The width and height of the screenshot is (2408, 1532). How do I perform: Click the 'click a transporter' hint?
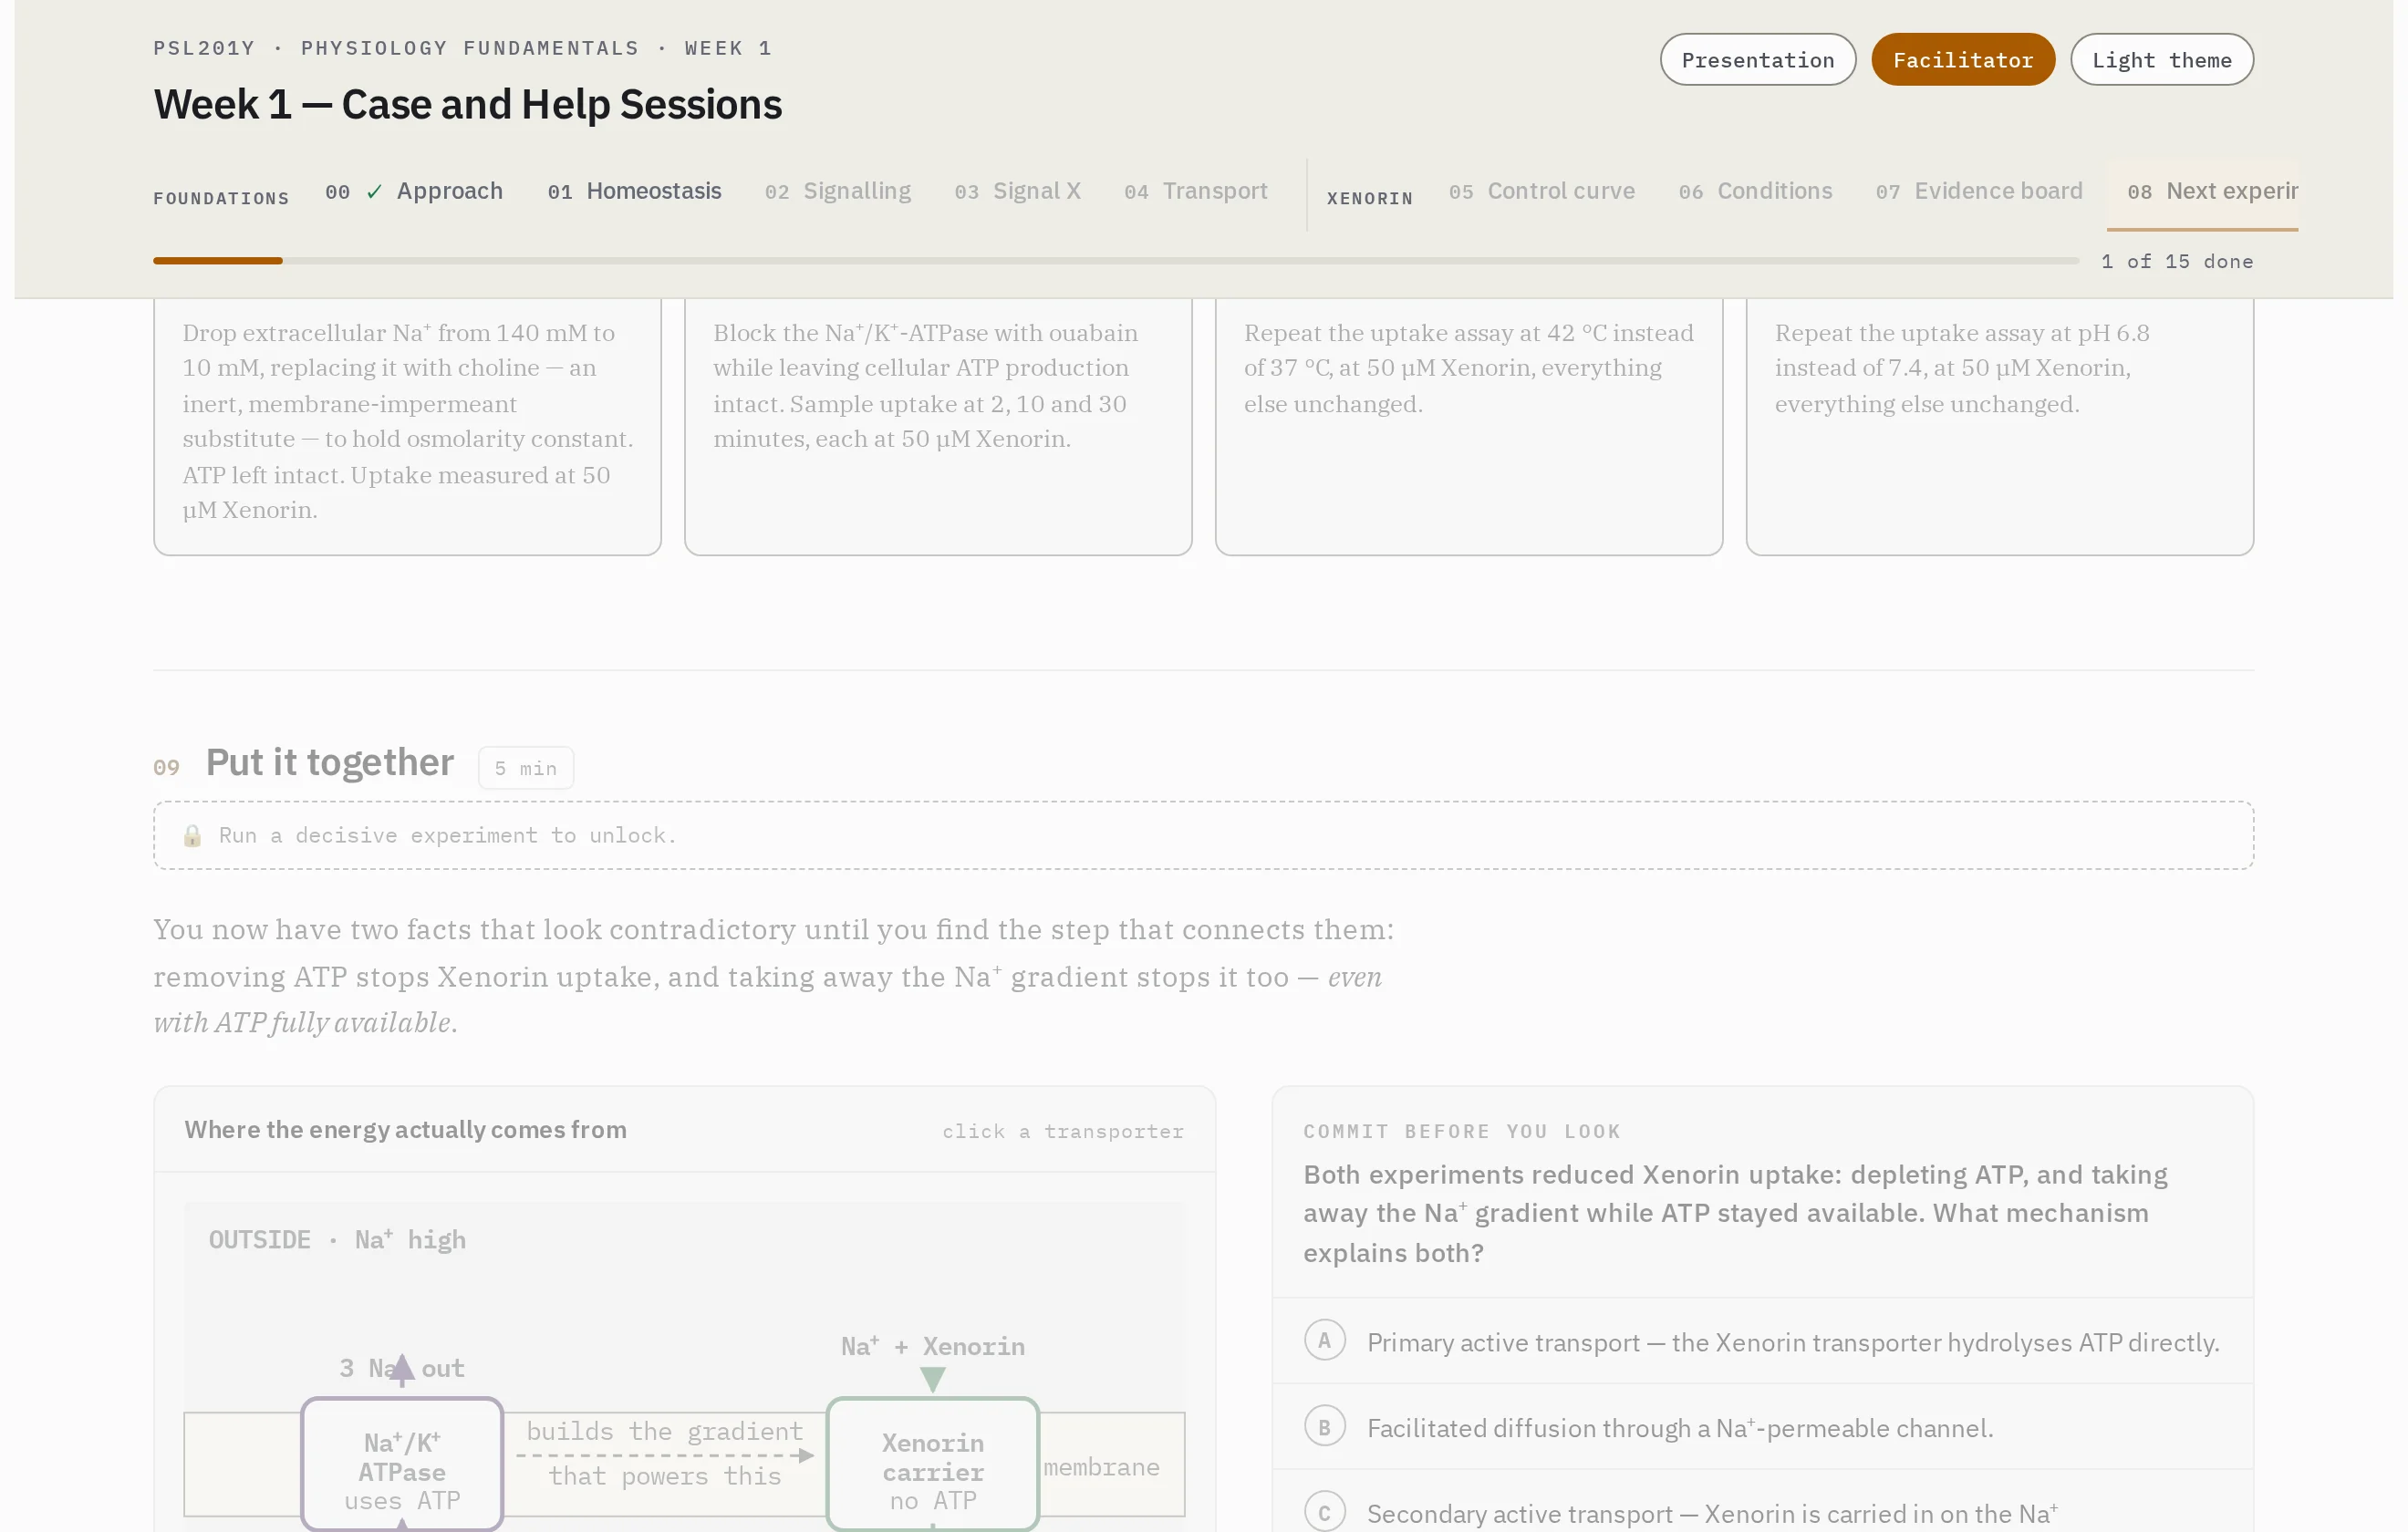click(1063, 1131)
